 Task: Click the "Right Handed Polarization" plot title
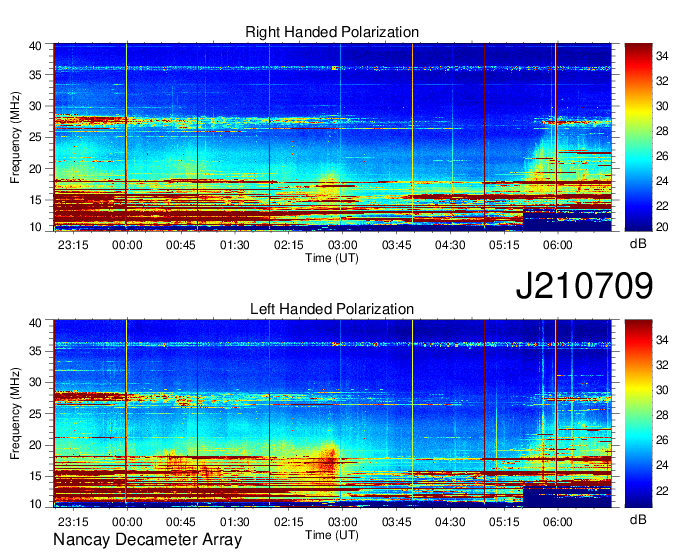tap(332, 32)
